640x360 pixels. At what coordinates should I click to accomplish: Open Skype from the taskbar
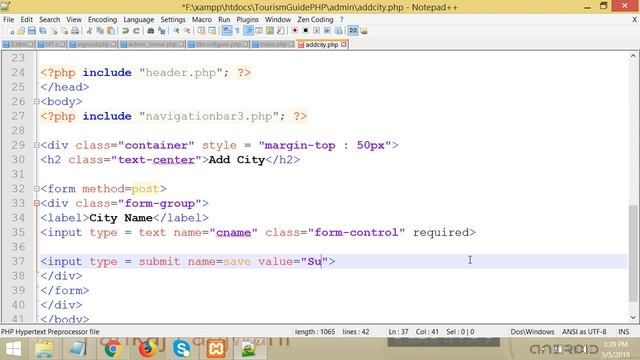coord(181,349)
